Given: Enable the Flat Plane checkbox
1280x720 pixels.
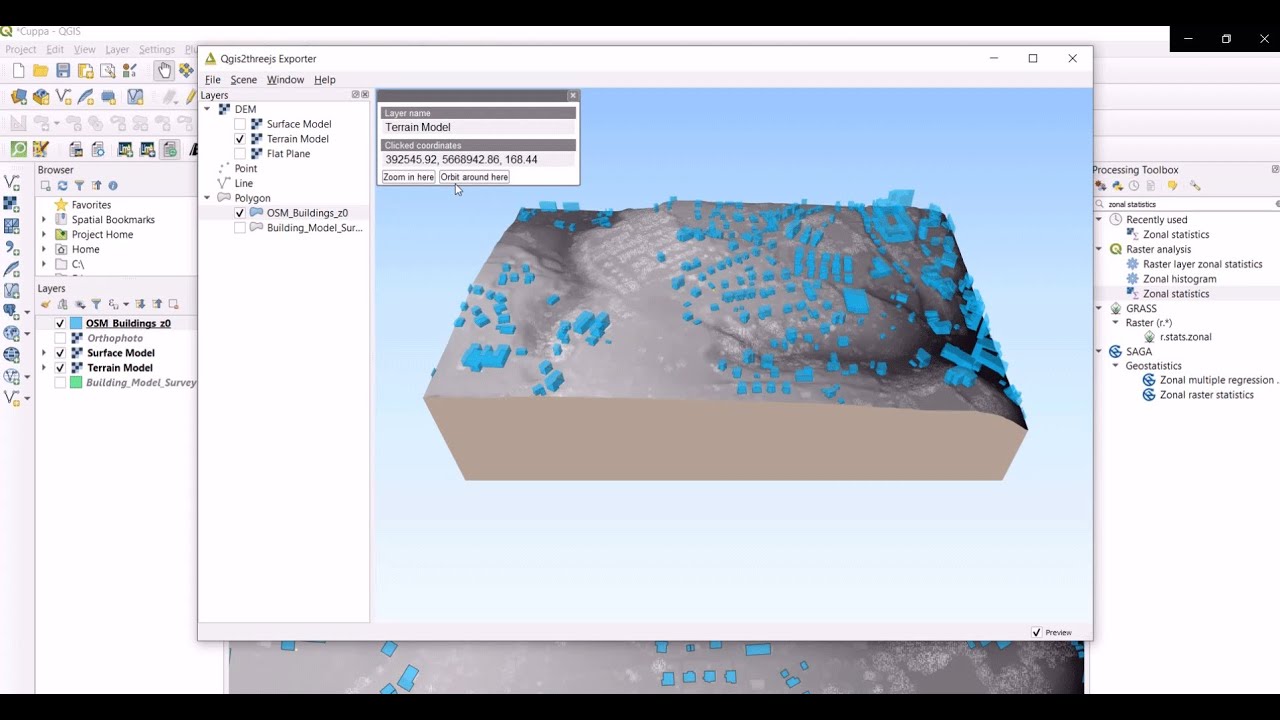Looking at the screenshot, I should click(240, 154).
